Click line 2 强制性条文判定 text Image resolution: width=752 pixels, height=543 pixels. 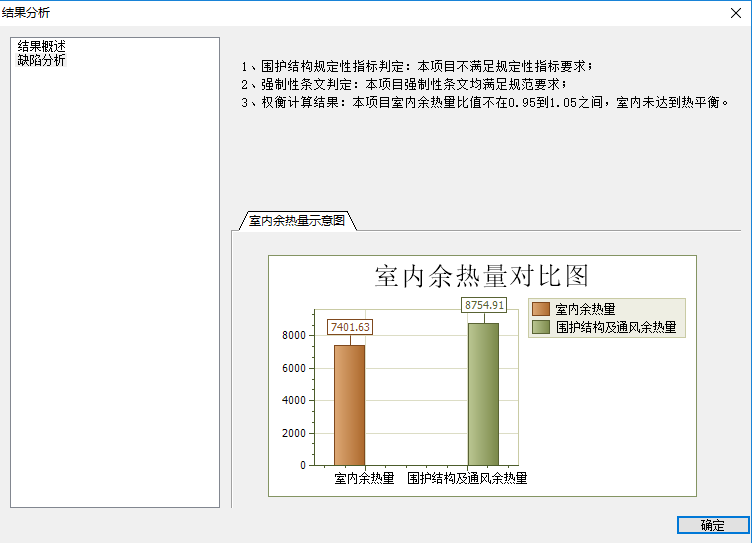404,84
